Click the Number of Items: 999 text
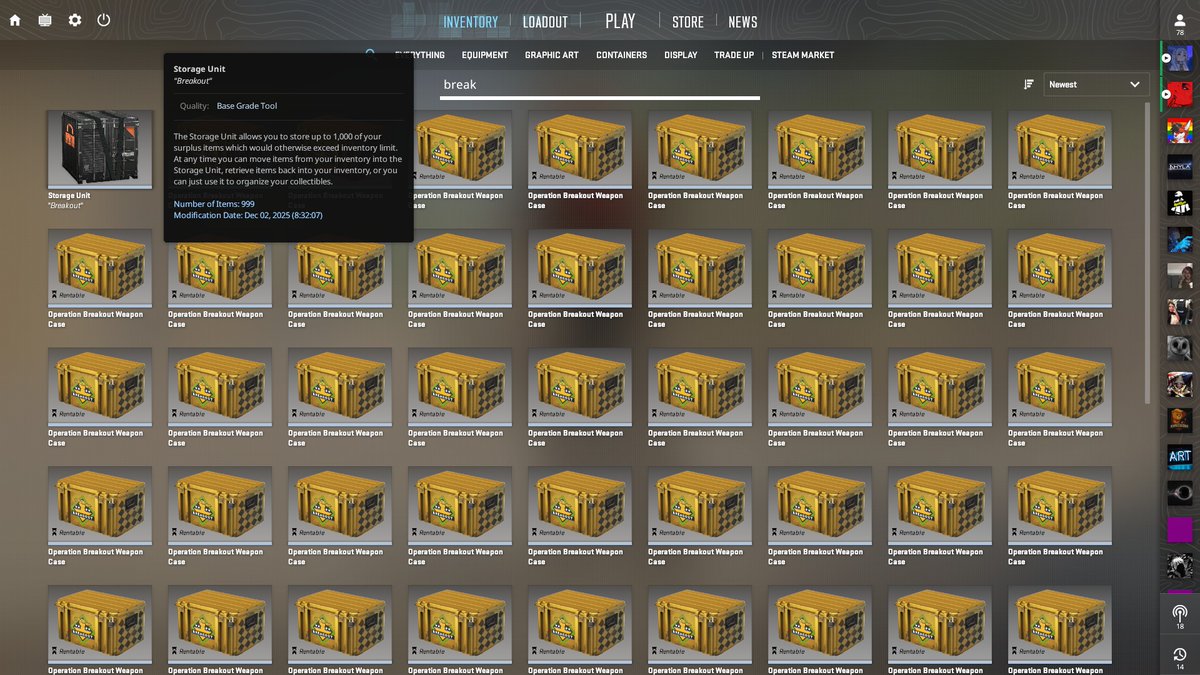Viewport: 1200px width, 675px height. tap(214, 204)
